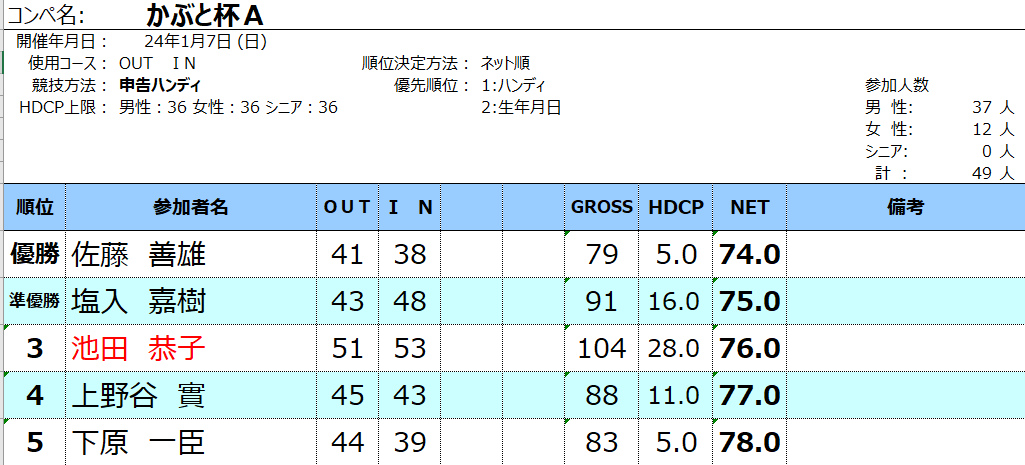Screen dimensions: 1025x465
Task: Click the GROSS column header cell
Action: 601,207
